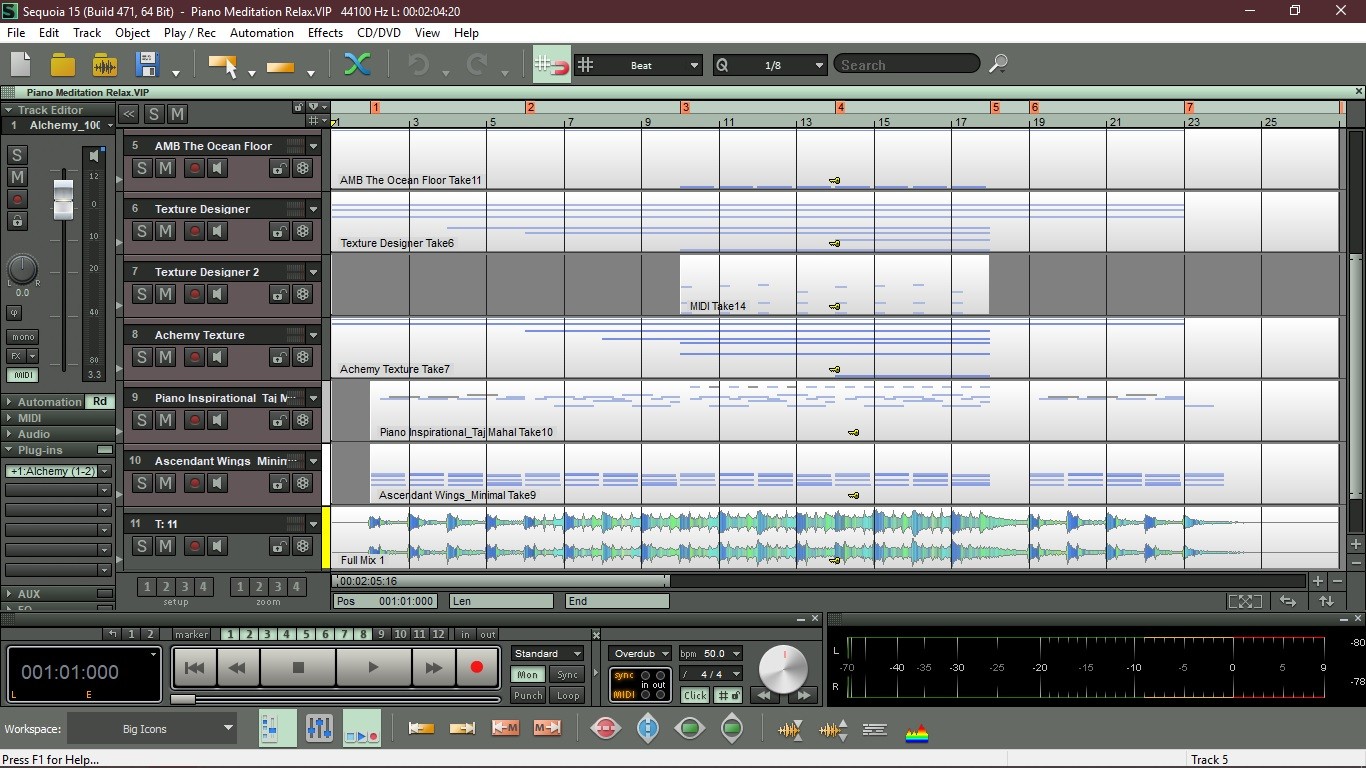Click the speaker monitor icon on Achemy Texture track
Screen dimensions: 1366x768
pos(218,357)
